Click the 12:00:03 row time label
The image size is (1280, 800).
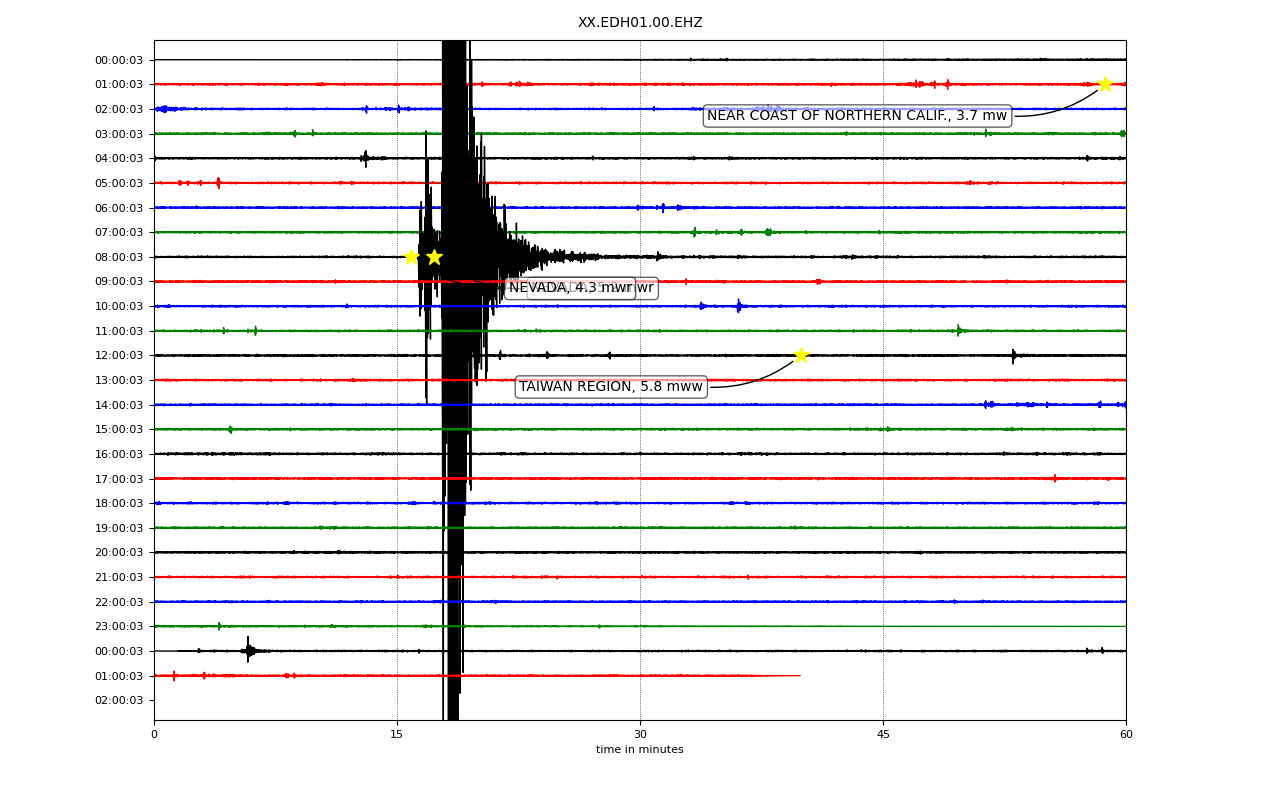click(x=119, y=356)
